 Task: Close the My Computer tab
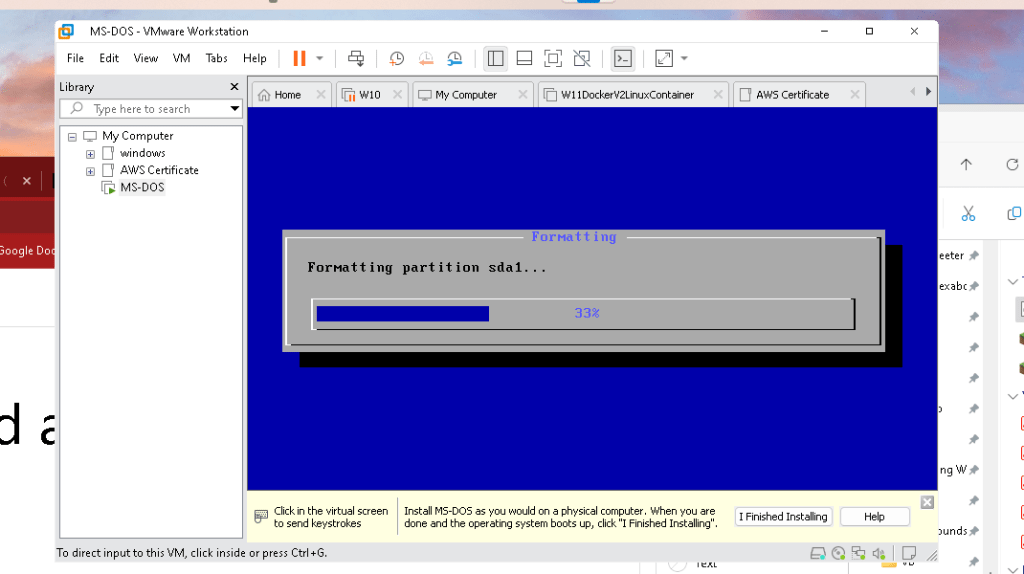[x=522, y=95]
